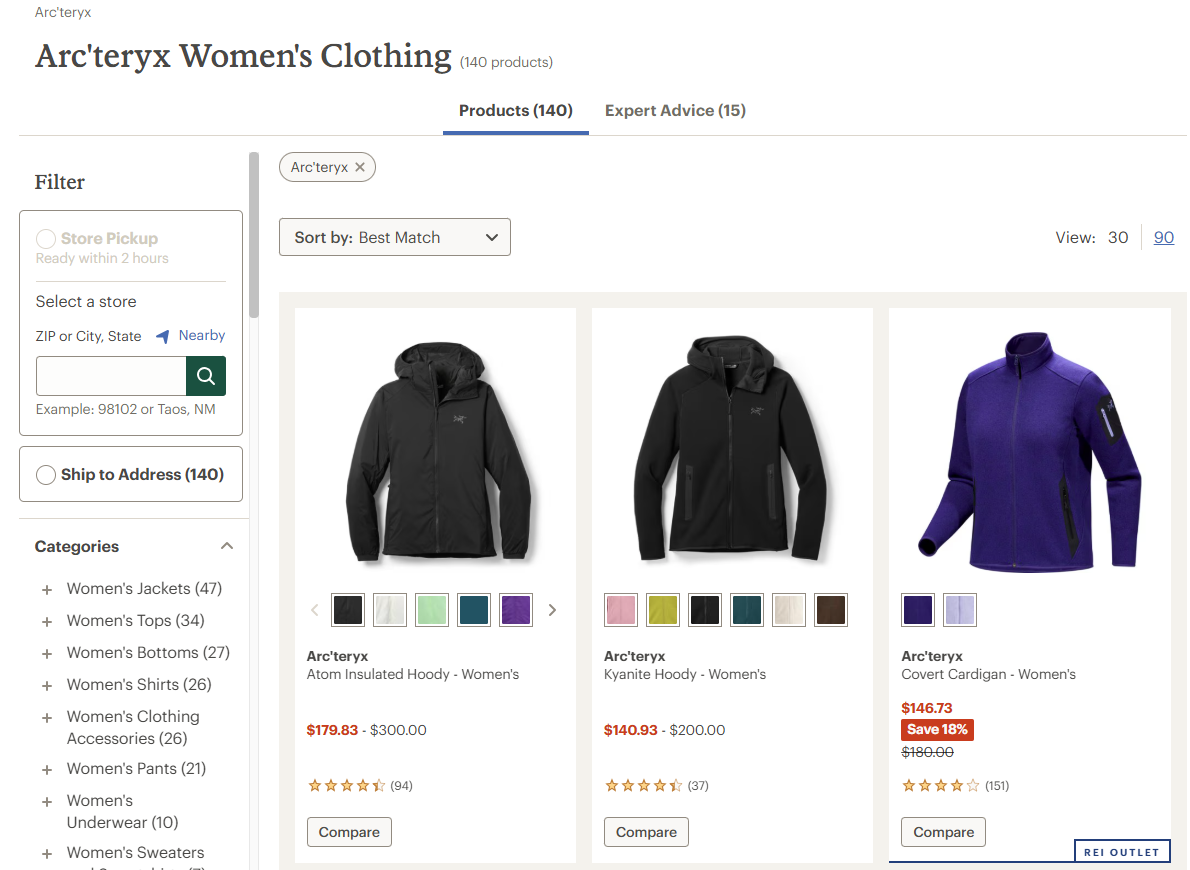Open the Sort by Best Match dropdown
The height and width of the screenshot is (870, 1190).
tap(395, 237)
